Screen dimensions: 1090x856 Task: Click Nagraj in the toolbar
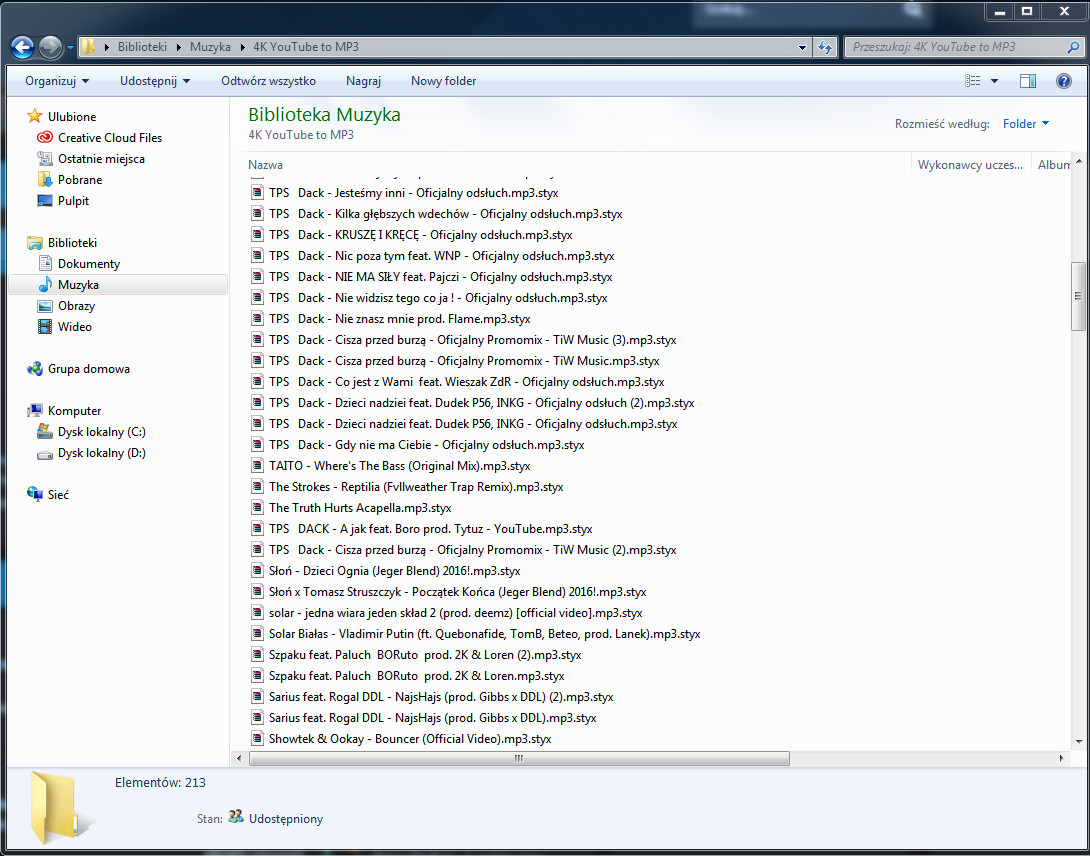364,81
